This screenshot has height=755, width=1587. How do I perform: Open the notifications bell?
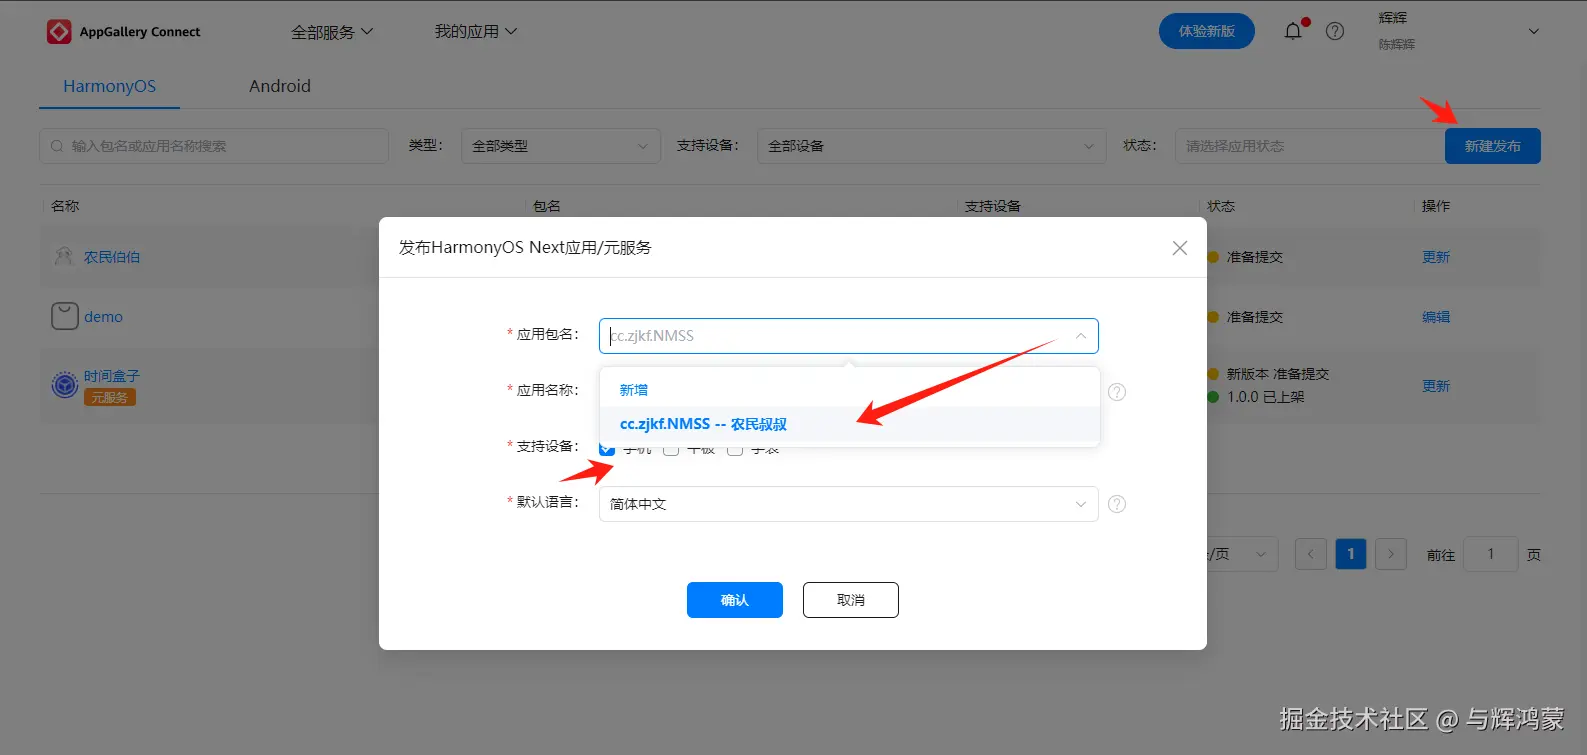click(1293, 31)
